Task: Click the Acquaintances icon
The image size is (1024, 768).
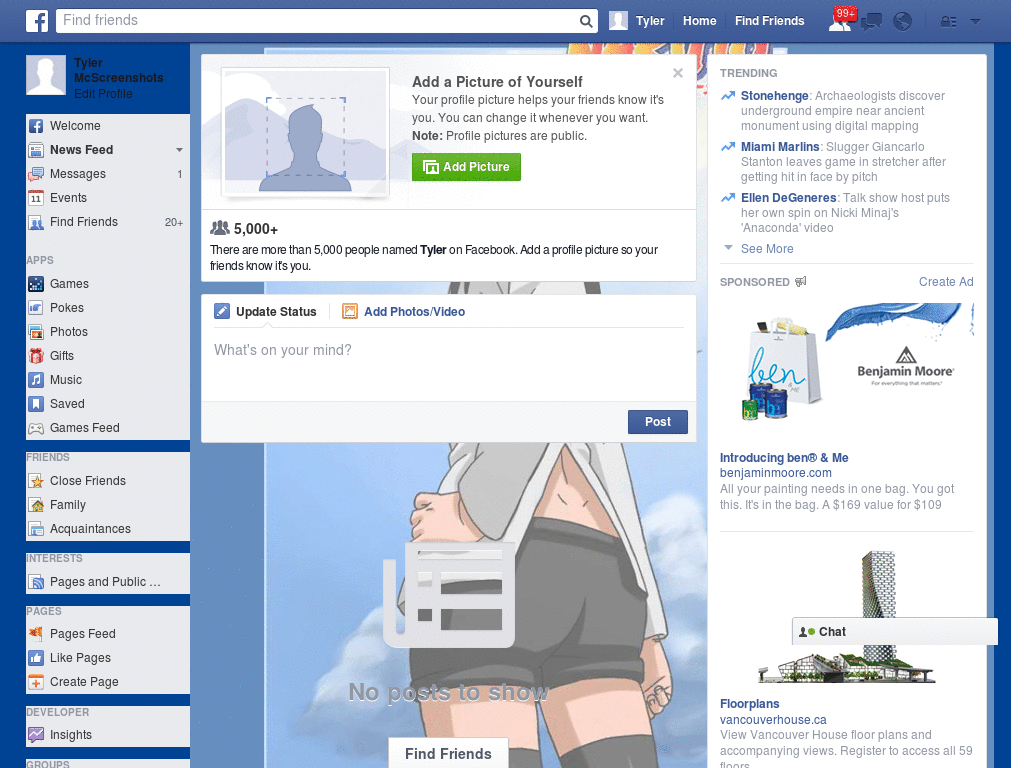Action: click(x=36, y=529)
